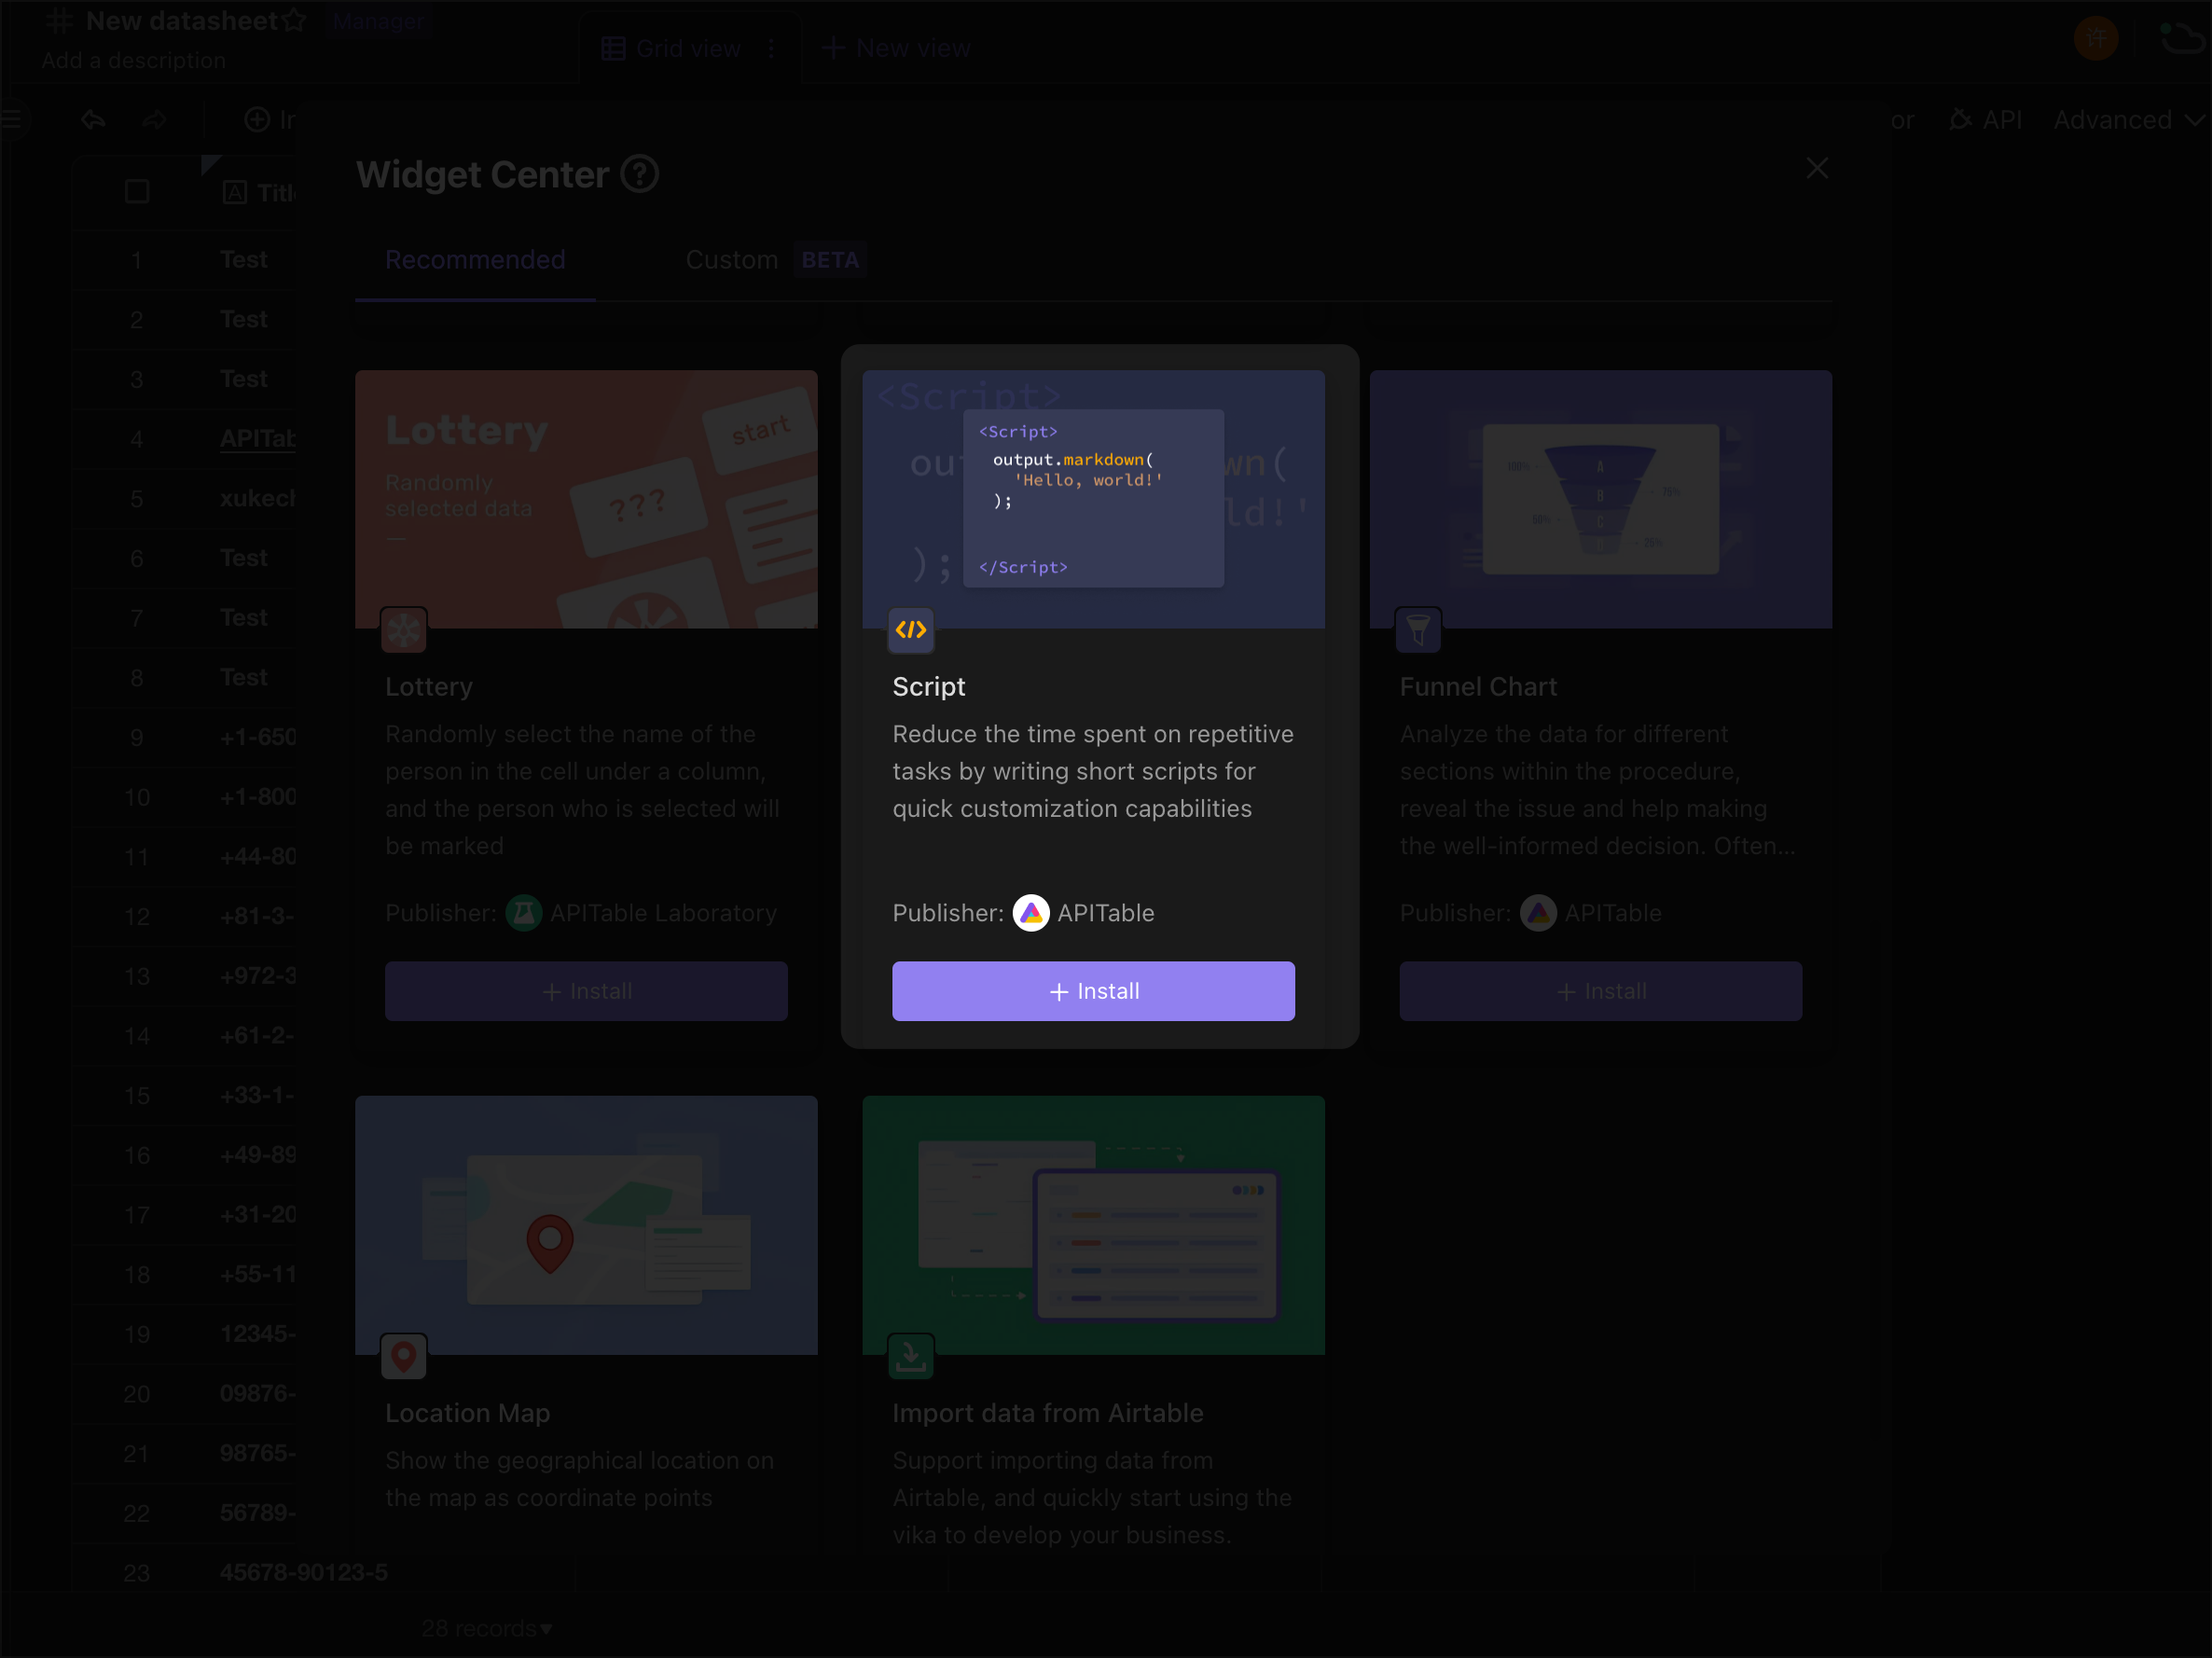This screenshot has height=1658, width=2212.
Task: Install the Lottery widget
Action: click(586, 990)
